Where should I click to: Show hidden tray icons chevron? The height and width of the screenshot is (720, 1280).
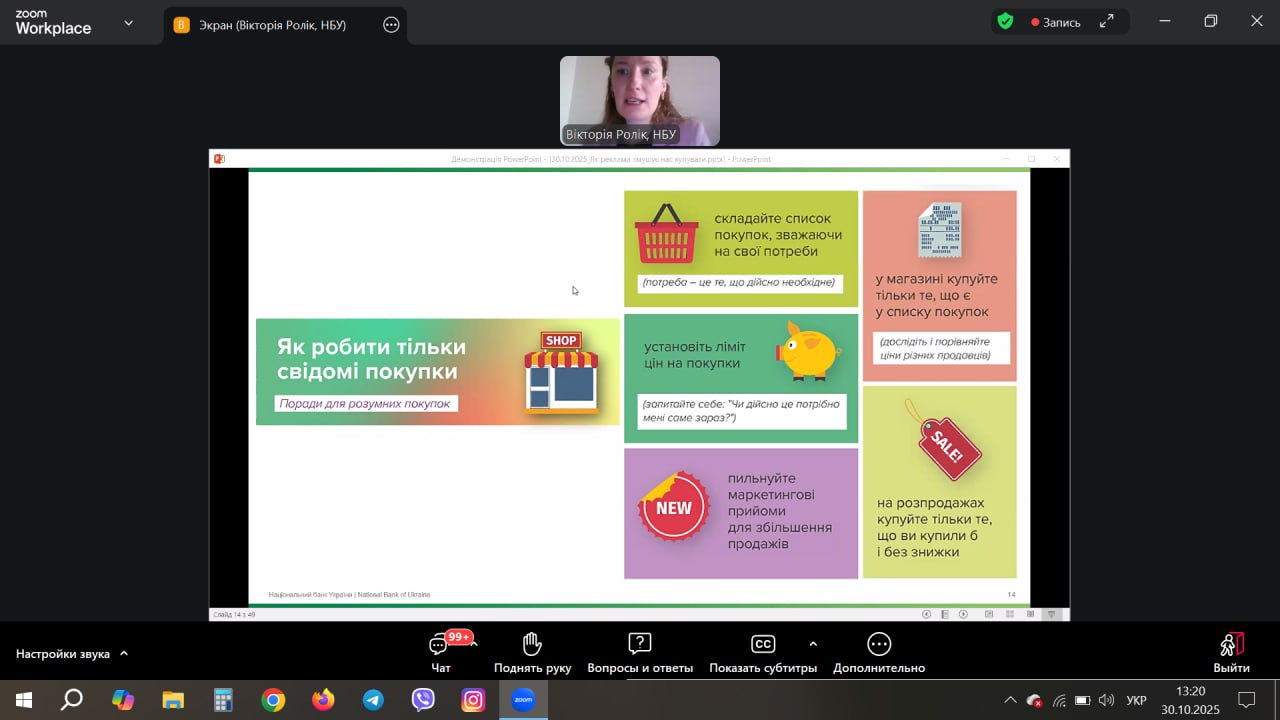coord(1010,700)
